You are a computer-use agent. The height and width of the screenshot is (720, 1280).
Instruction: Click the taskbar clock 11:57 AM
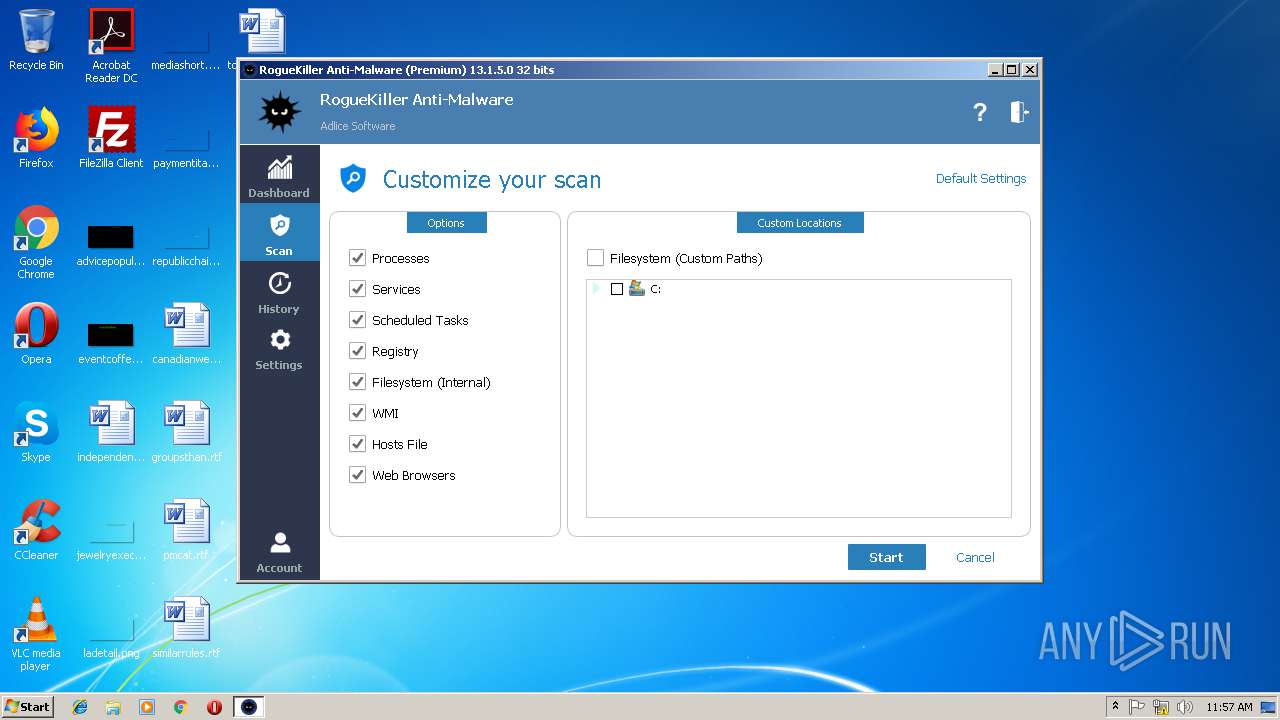1229,707
